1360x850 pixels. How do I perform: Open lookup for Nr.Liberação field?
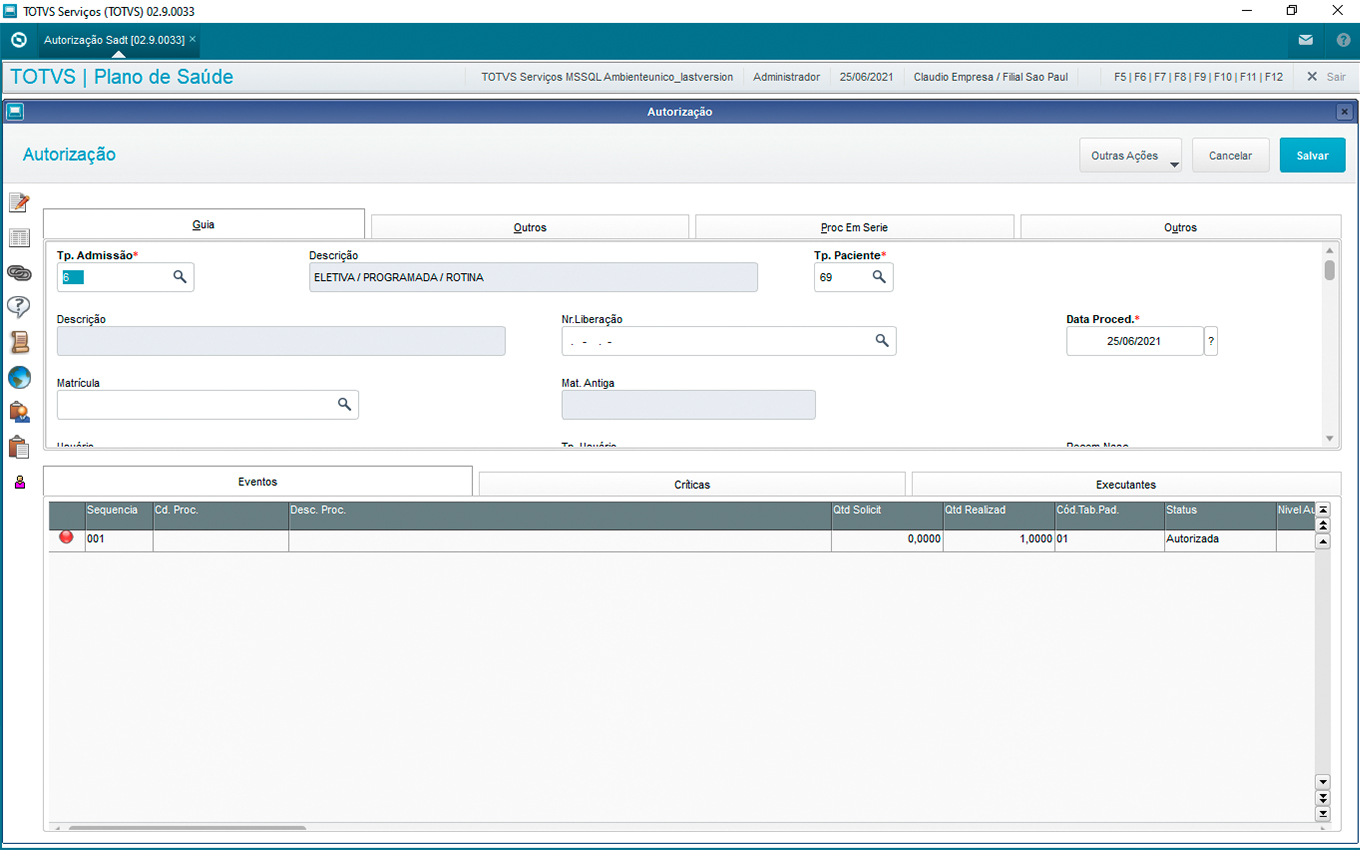click(882, 341)
